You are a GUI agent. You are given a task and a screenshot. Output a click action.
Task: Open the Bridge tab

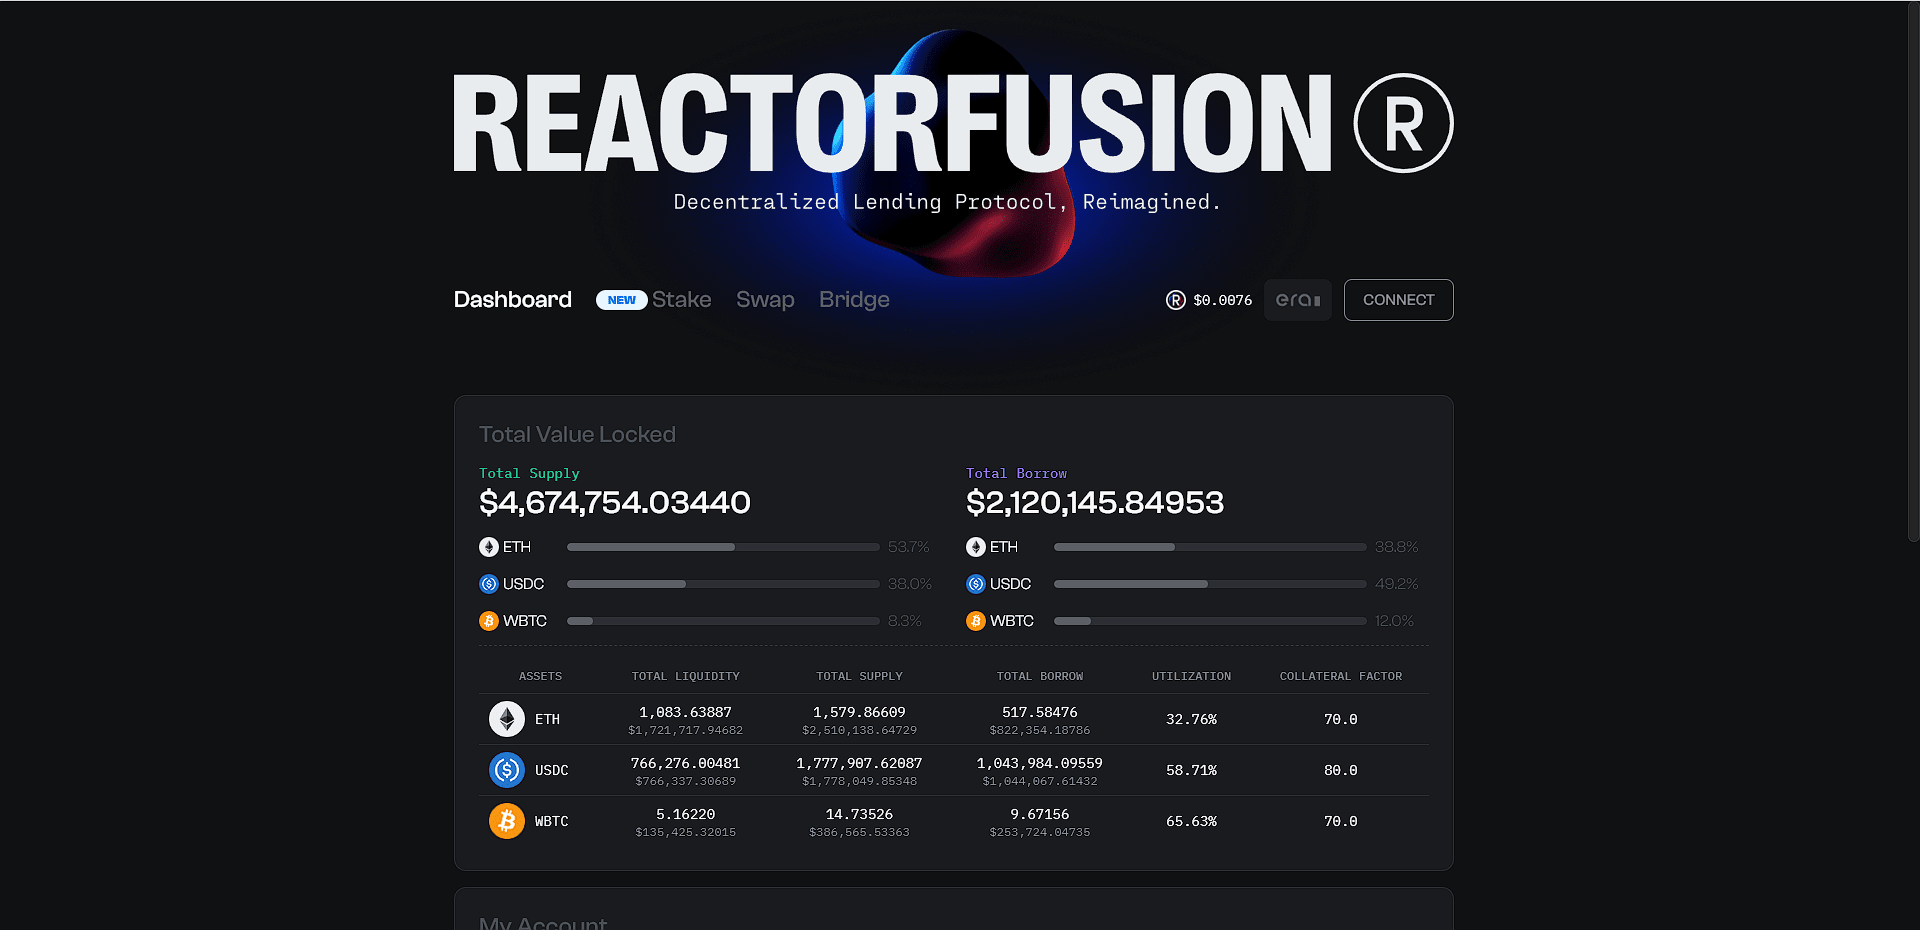(x=854, y=300)
